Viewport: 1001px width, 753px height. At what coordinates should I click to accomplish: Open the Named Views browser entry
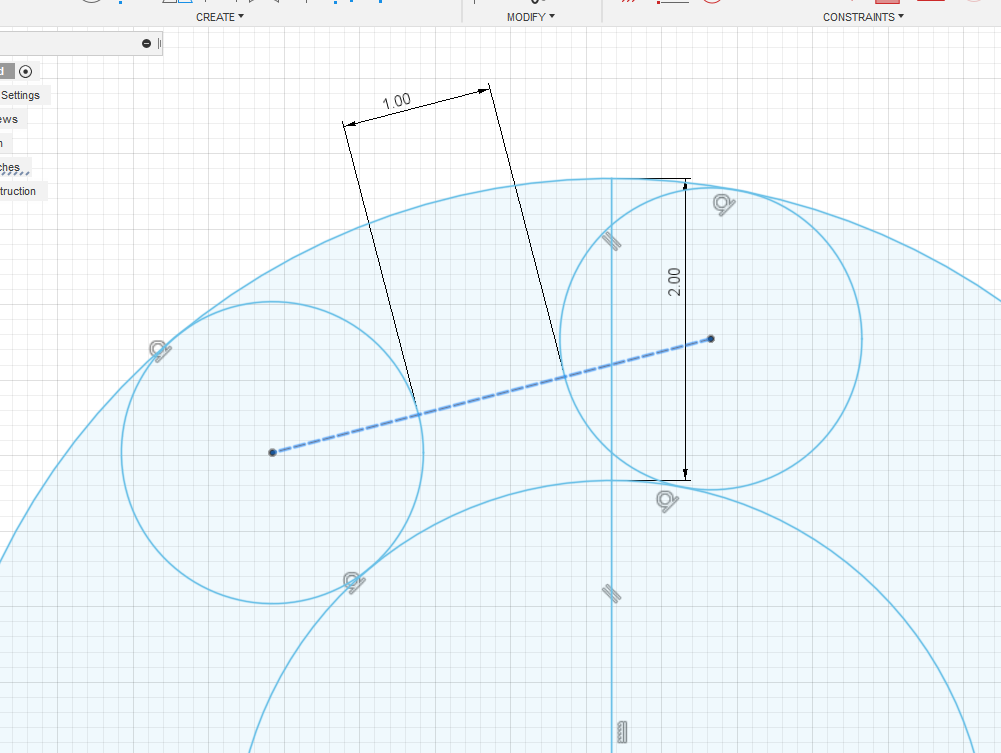point(10,119)
